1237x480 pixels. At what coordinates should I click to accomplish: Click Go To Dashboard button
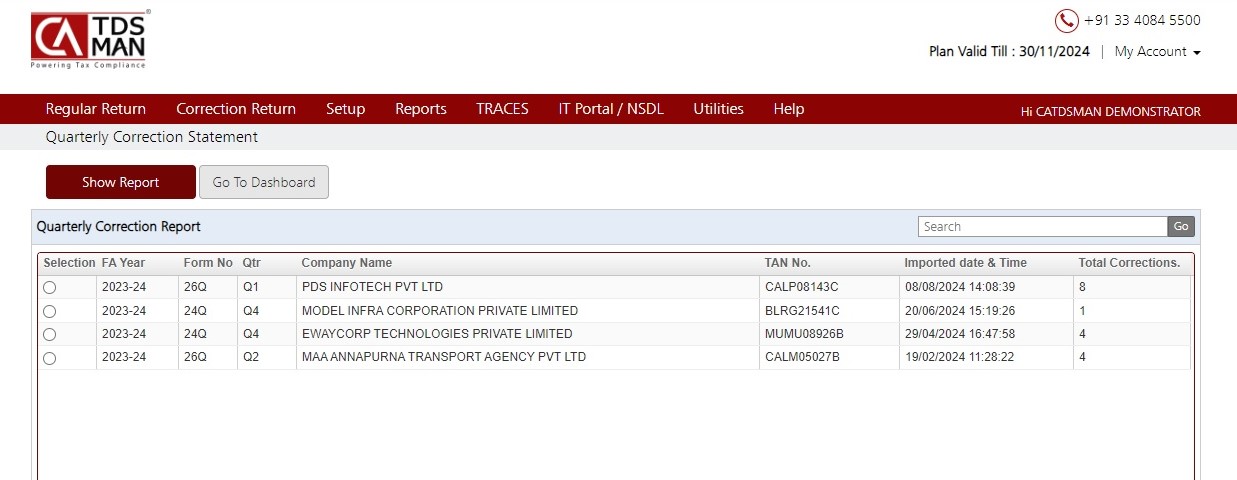pyautogui.click(x=264, y=182)
